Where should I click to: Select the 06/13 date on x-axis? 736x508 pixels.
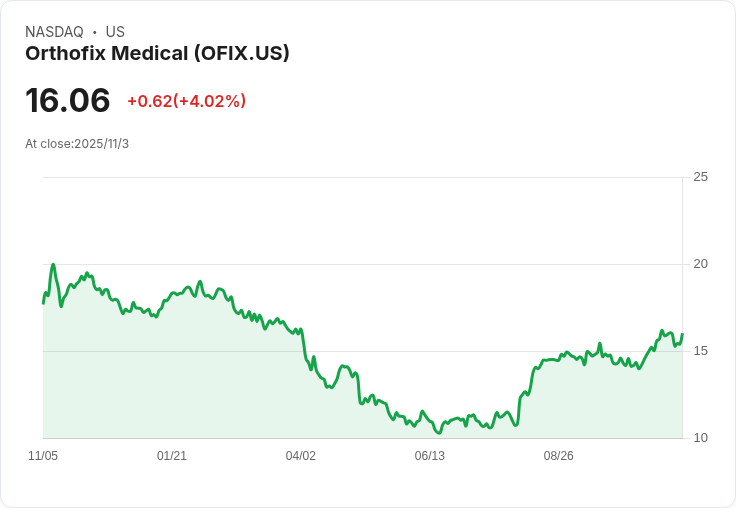point(430,456)
